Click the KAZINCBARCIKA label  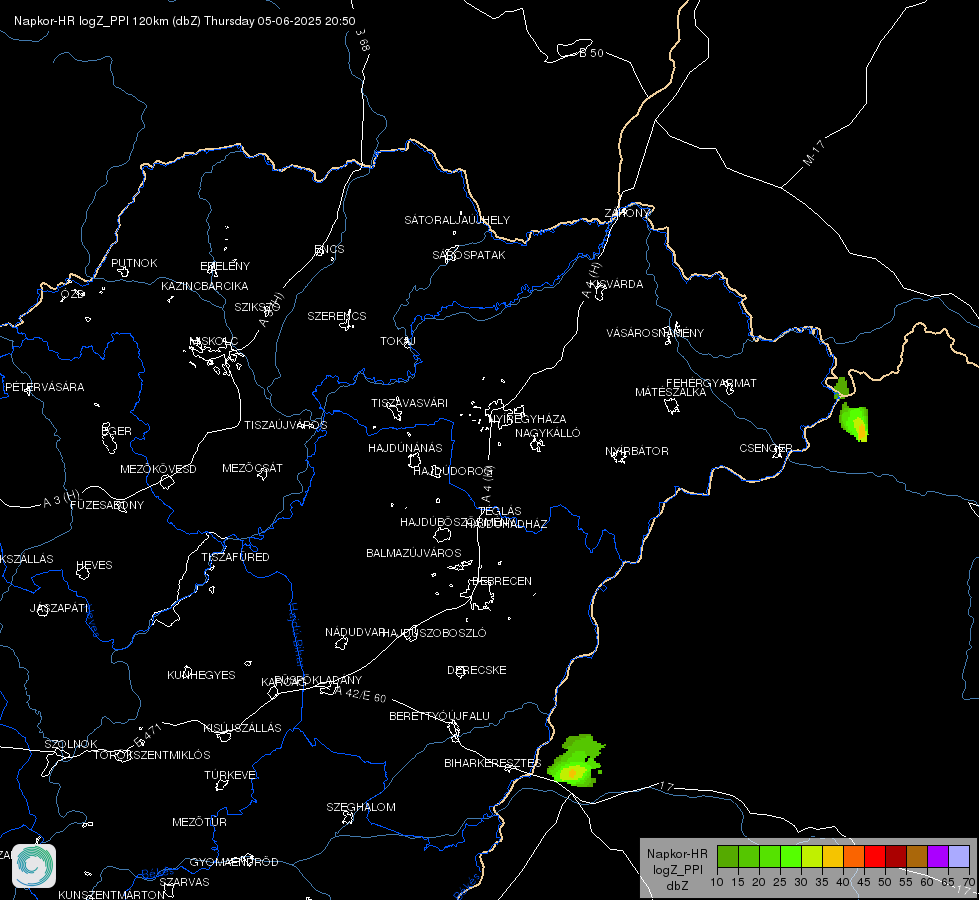205,286
